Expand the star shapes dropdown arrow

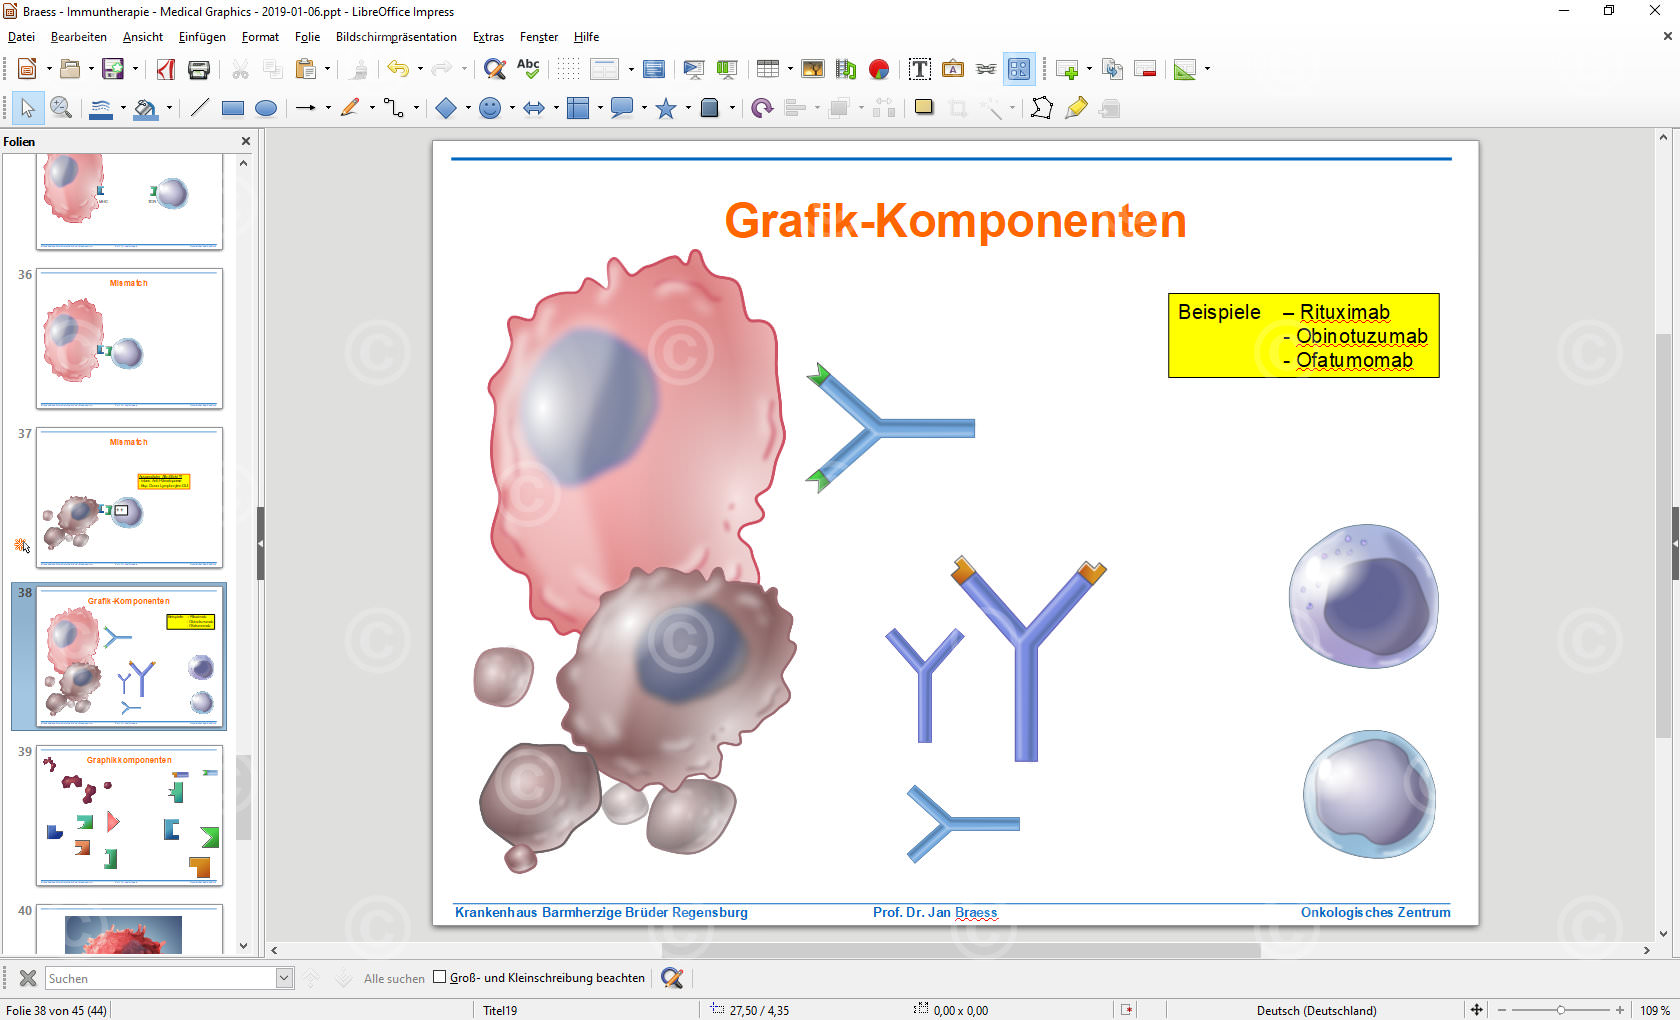688,108
